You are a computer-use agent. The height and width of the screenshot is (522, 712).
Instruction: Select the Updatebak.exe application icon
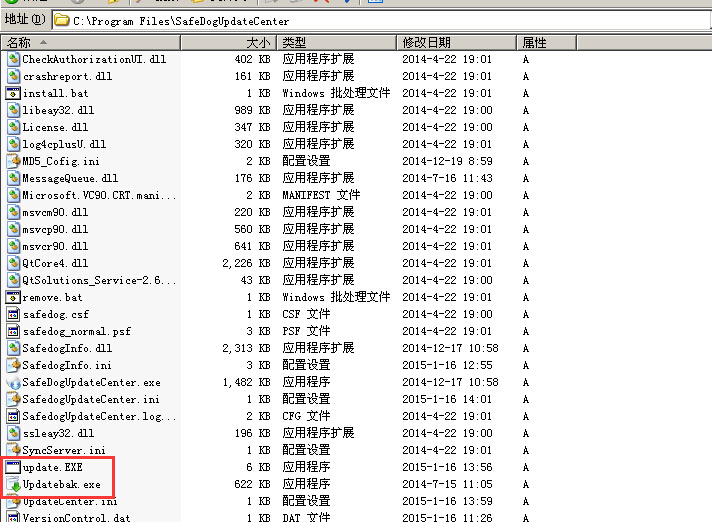pyautogui.click(x=14, y=484)
